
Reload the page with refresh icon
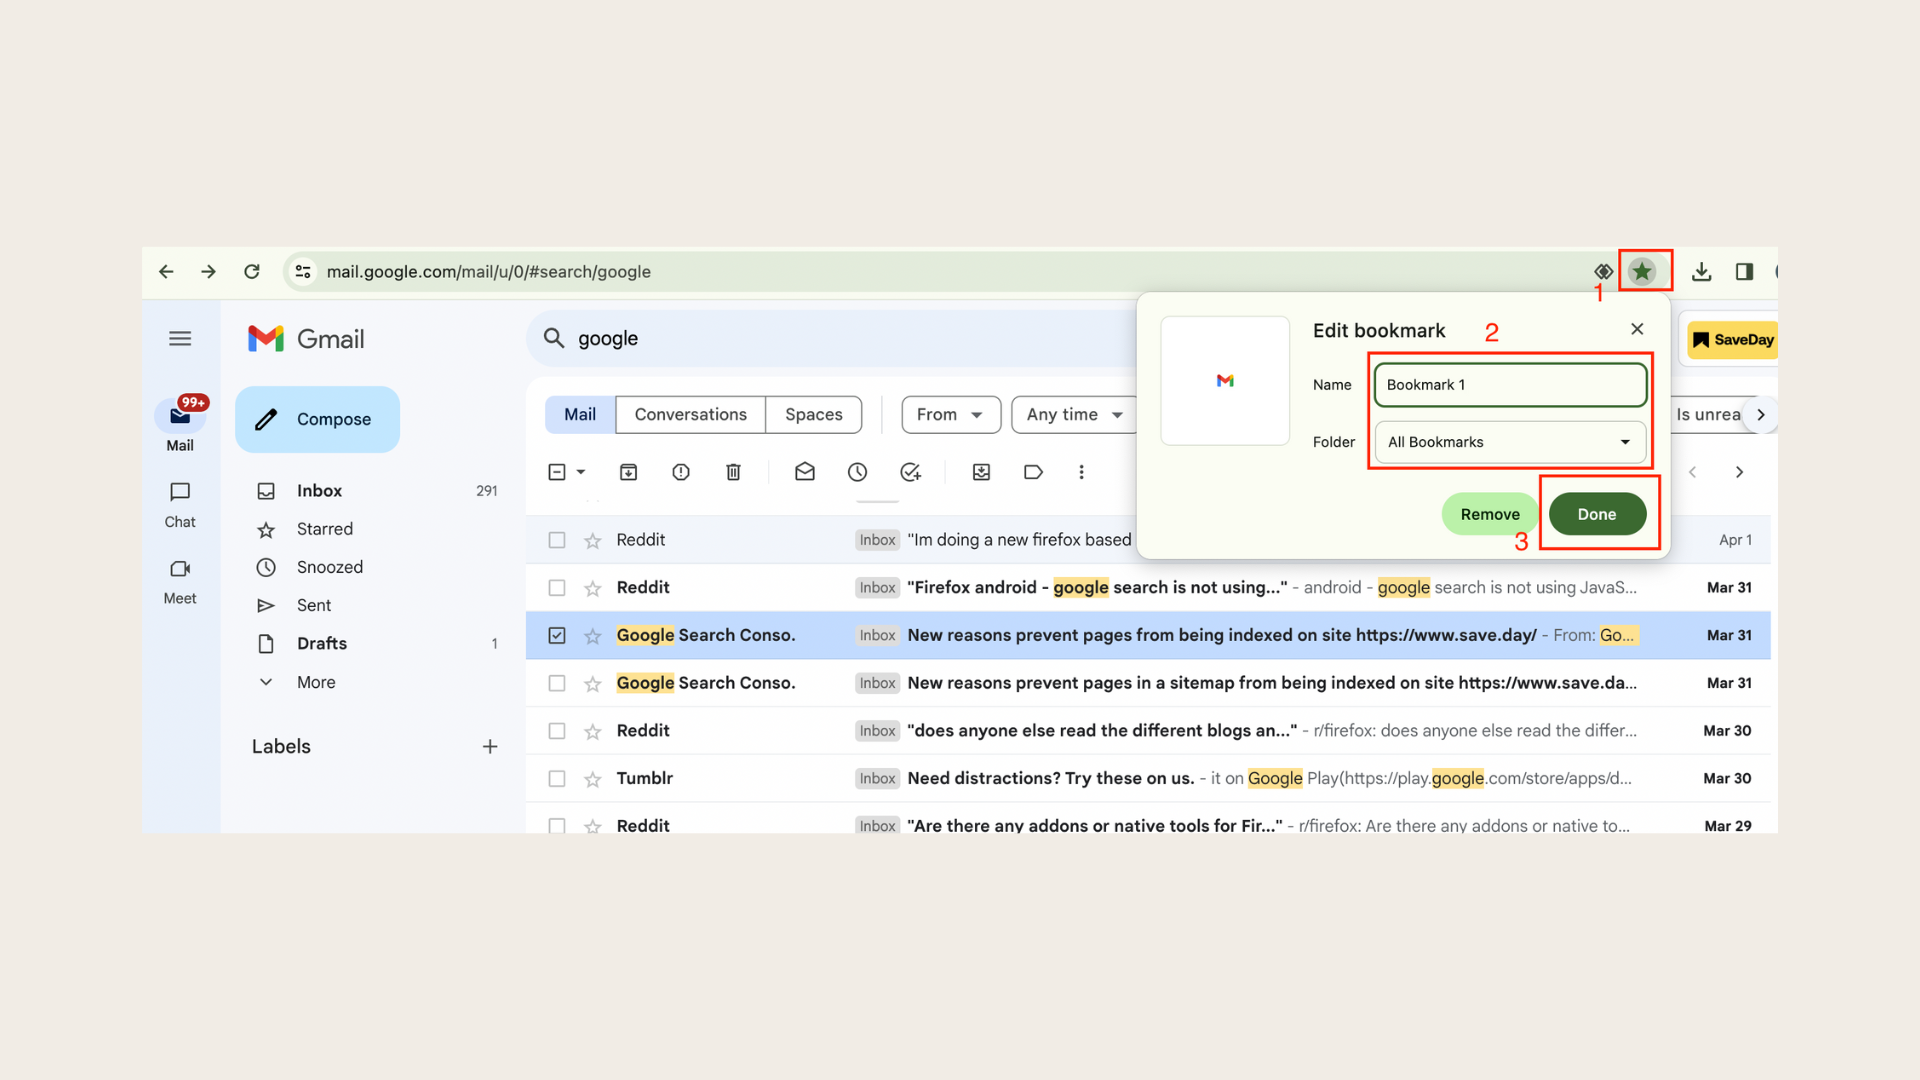pos(252,272)
